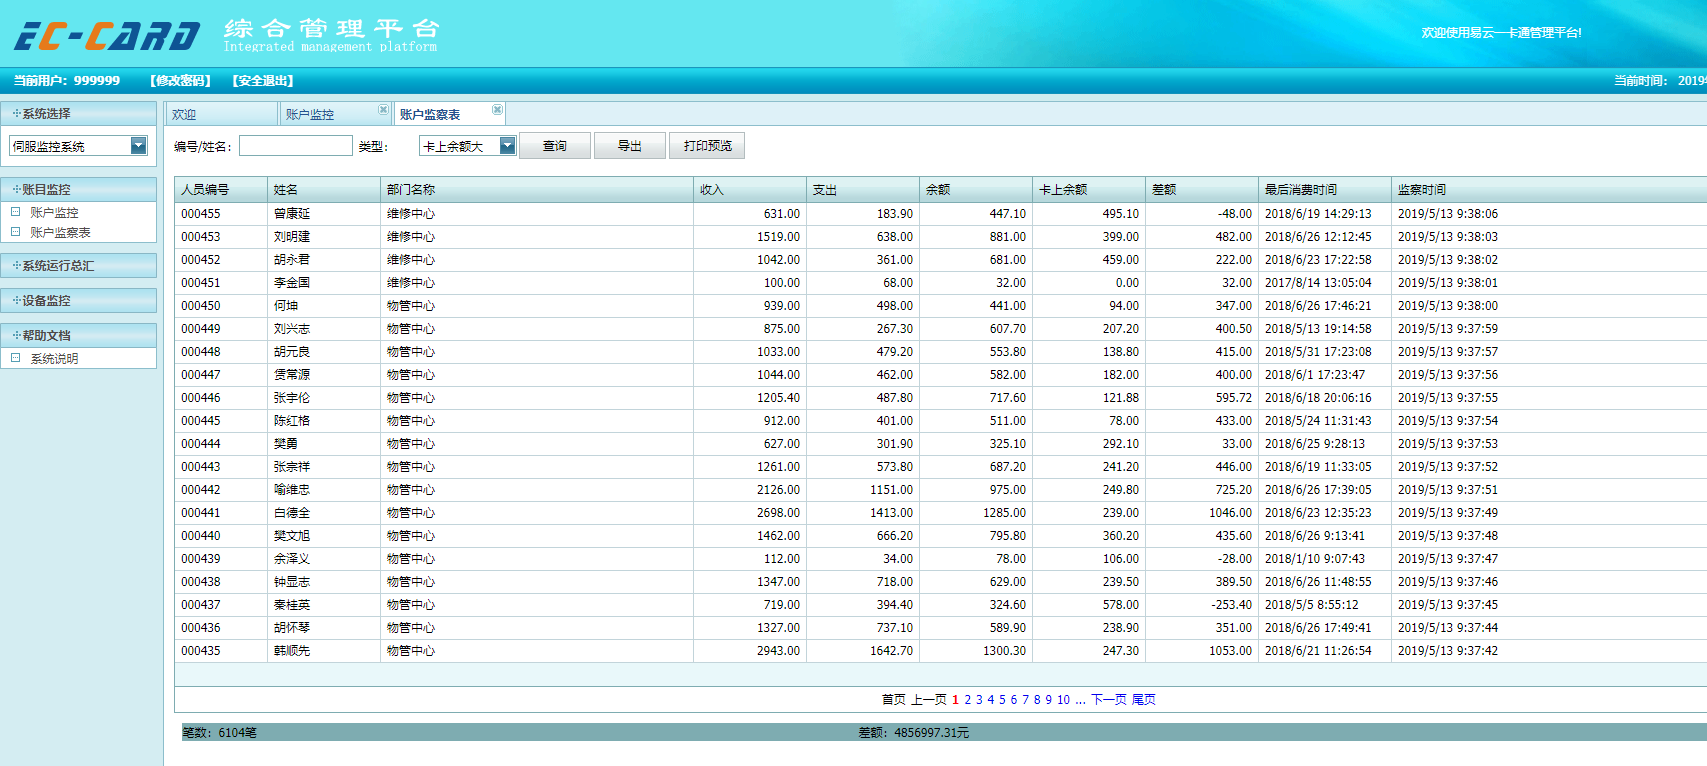Click the 账户监控 tree icon in sidebar
The height and width of the screenshot is (766, 1707).
point(15,212)
